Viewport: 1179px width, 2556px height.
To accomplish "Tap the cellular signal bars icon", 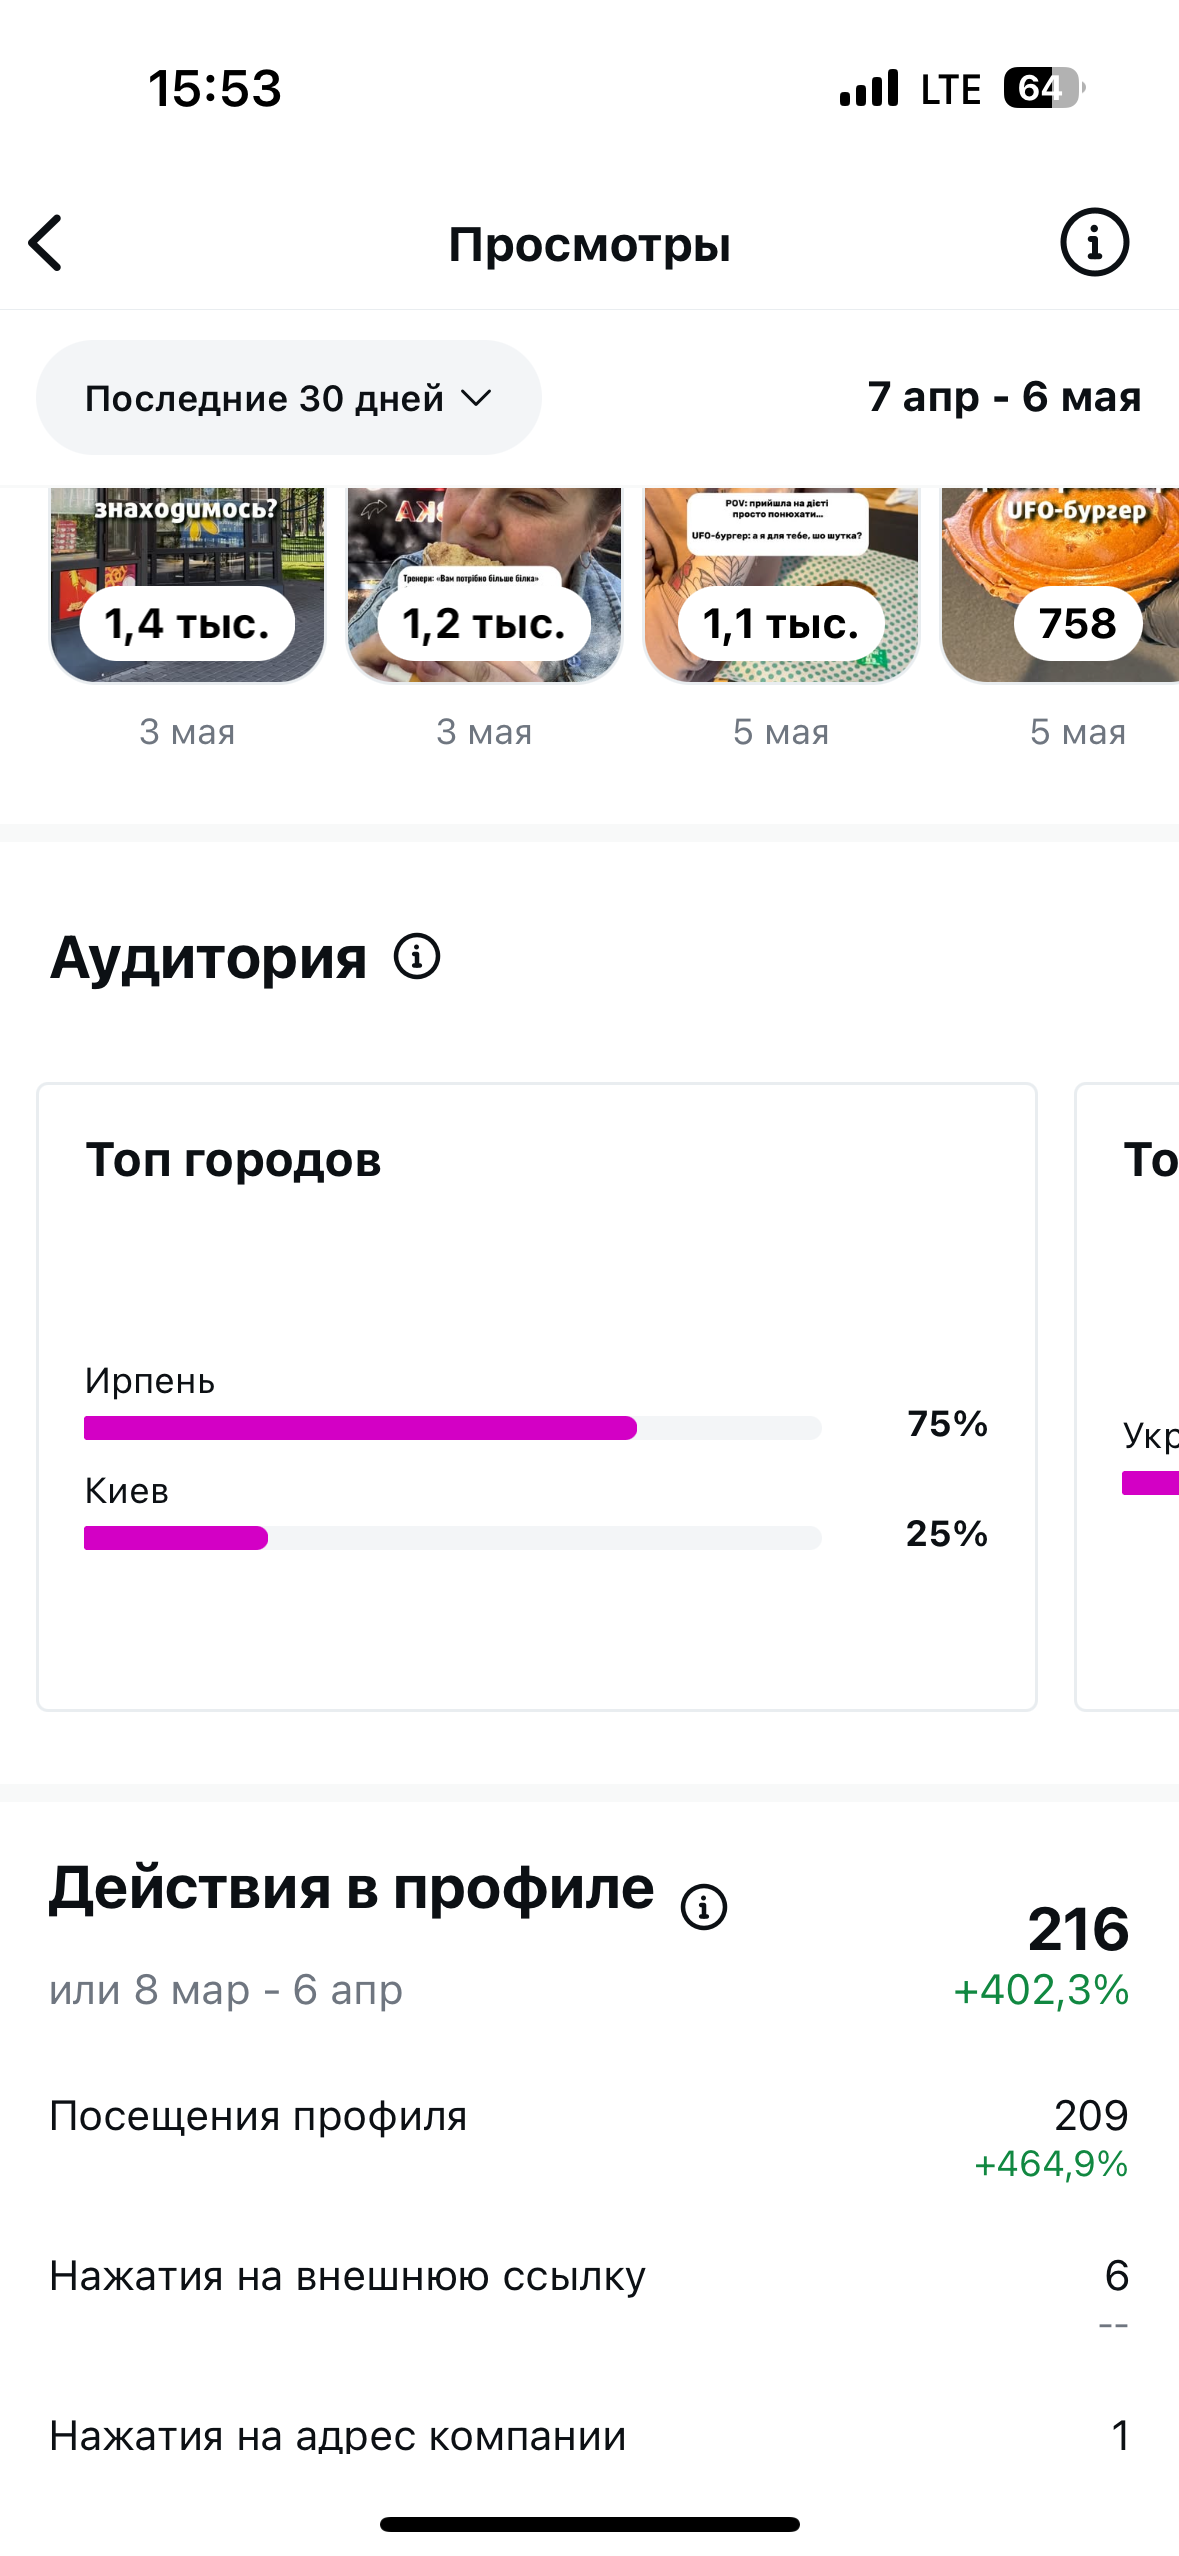I will coord(869,88).
